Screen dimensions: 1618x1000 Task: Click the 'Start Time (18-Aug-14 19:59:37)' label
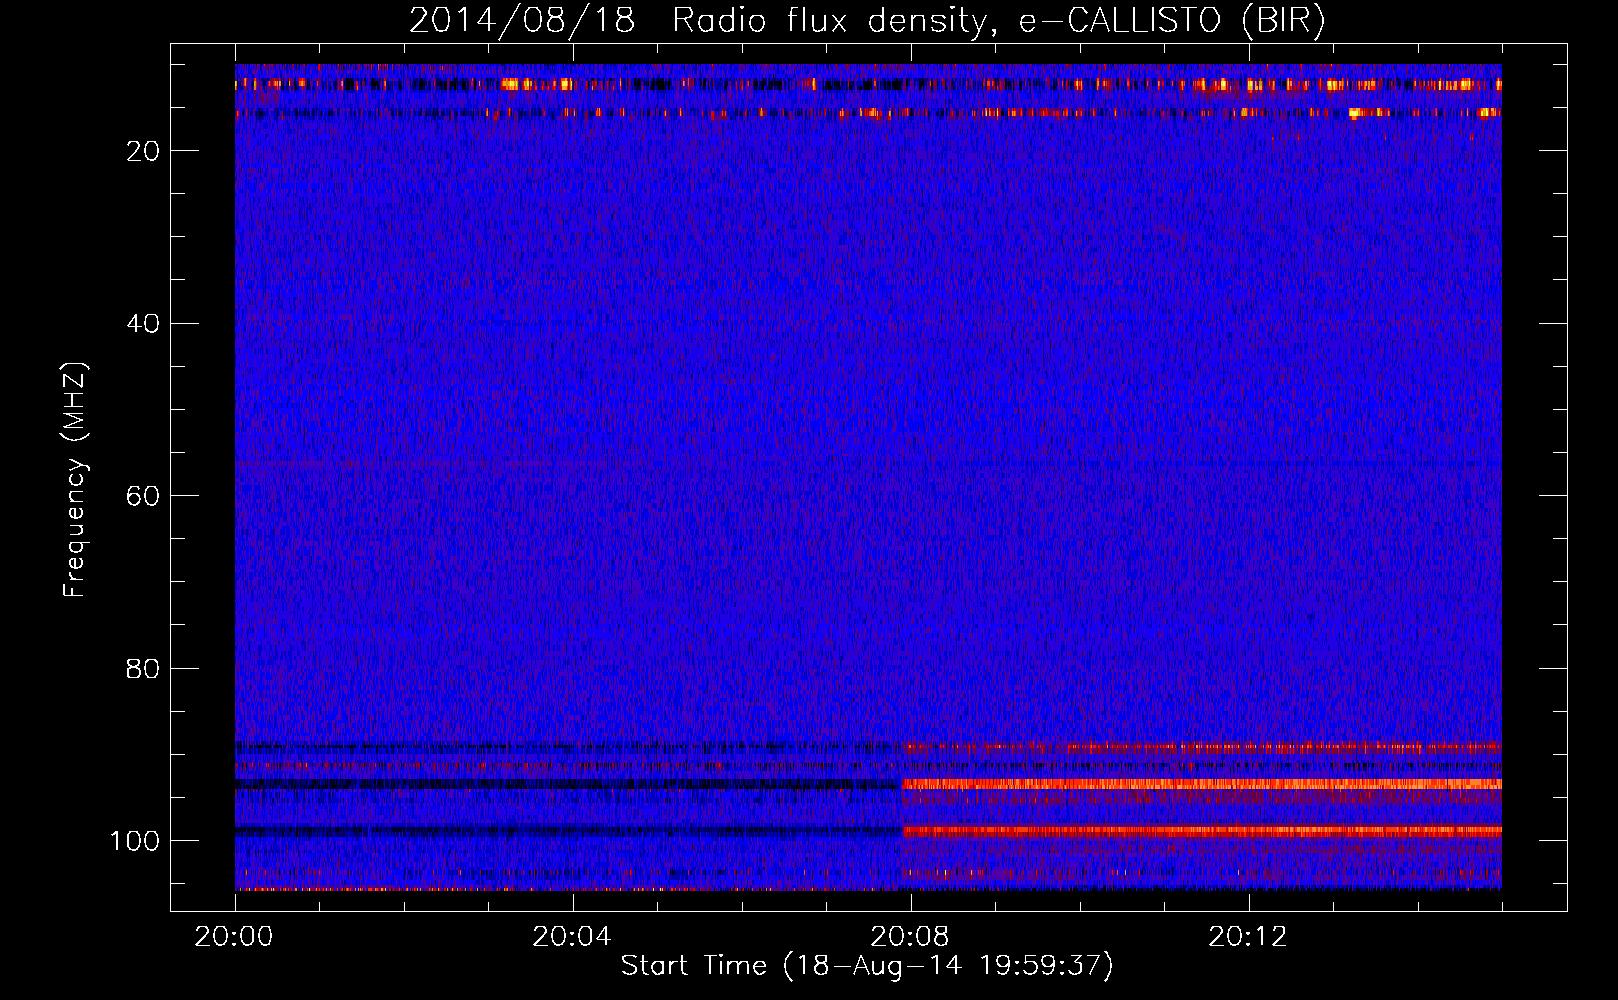pyautogui.click(x=866, y=966)
